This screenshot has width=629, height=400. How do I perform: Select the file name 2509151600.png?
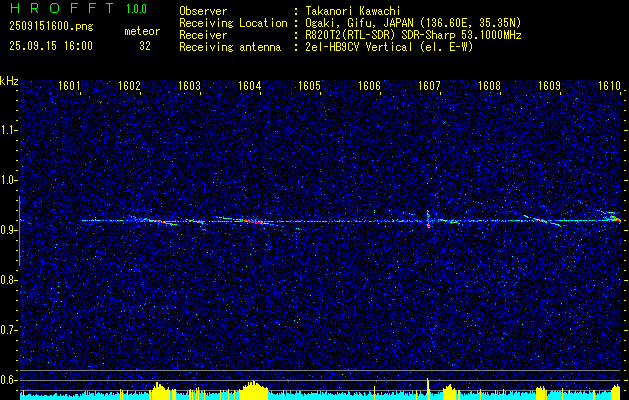pos(51,26)
